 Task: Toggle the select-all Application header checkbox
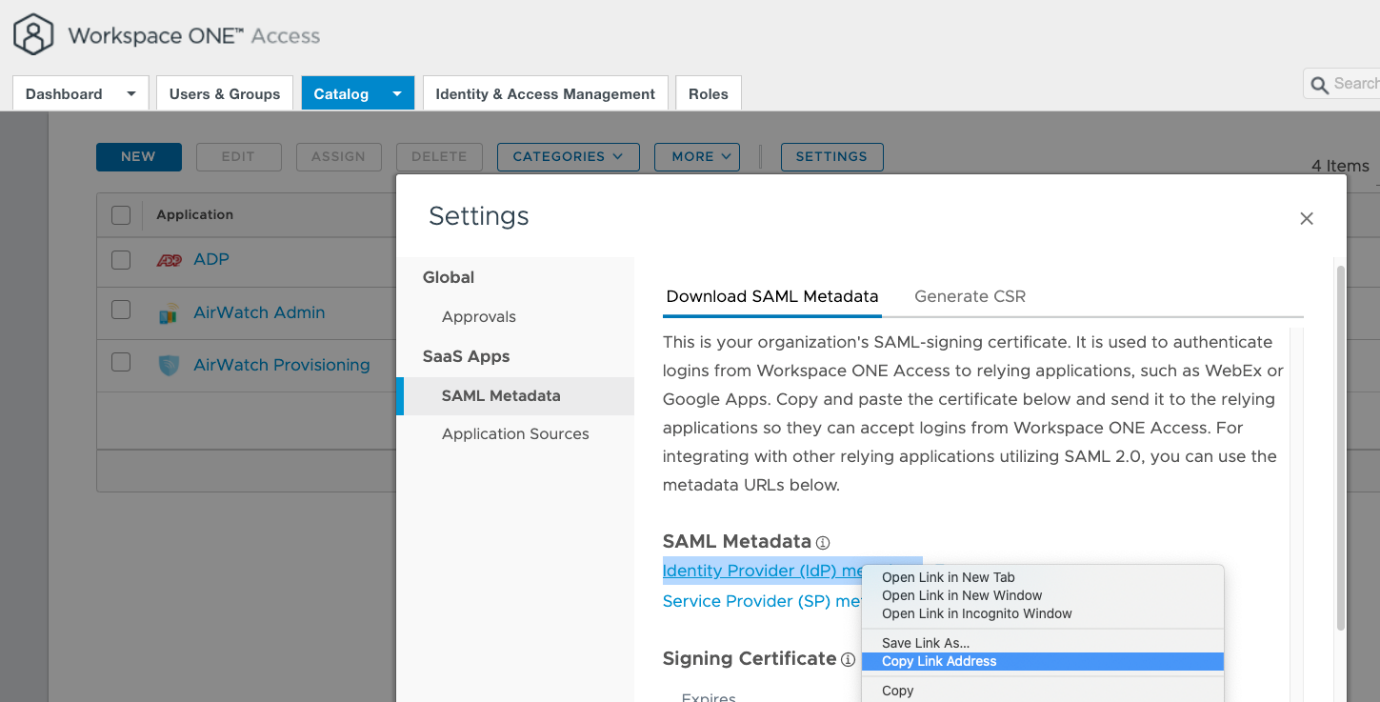[x=121, y=215]
